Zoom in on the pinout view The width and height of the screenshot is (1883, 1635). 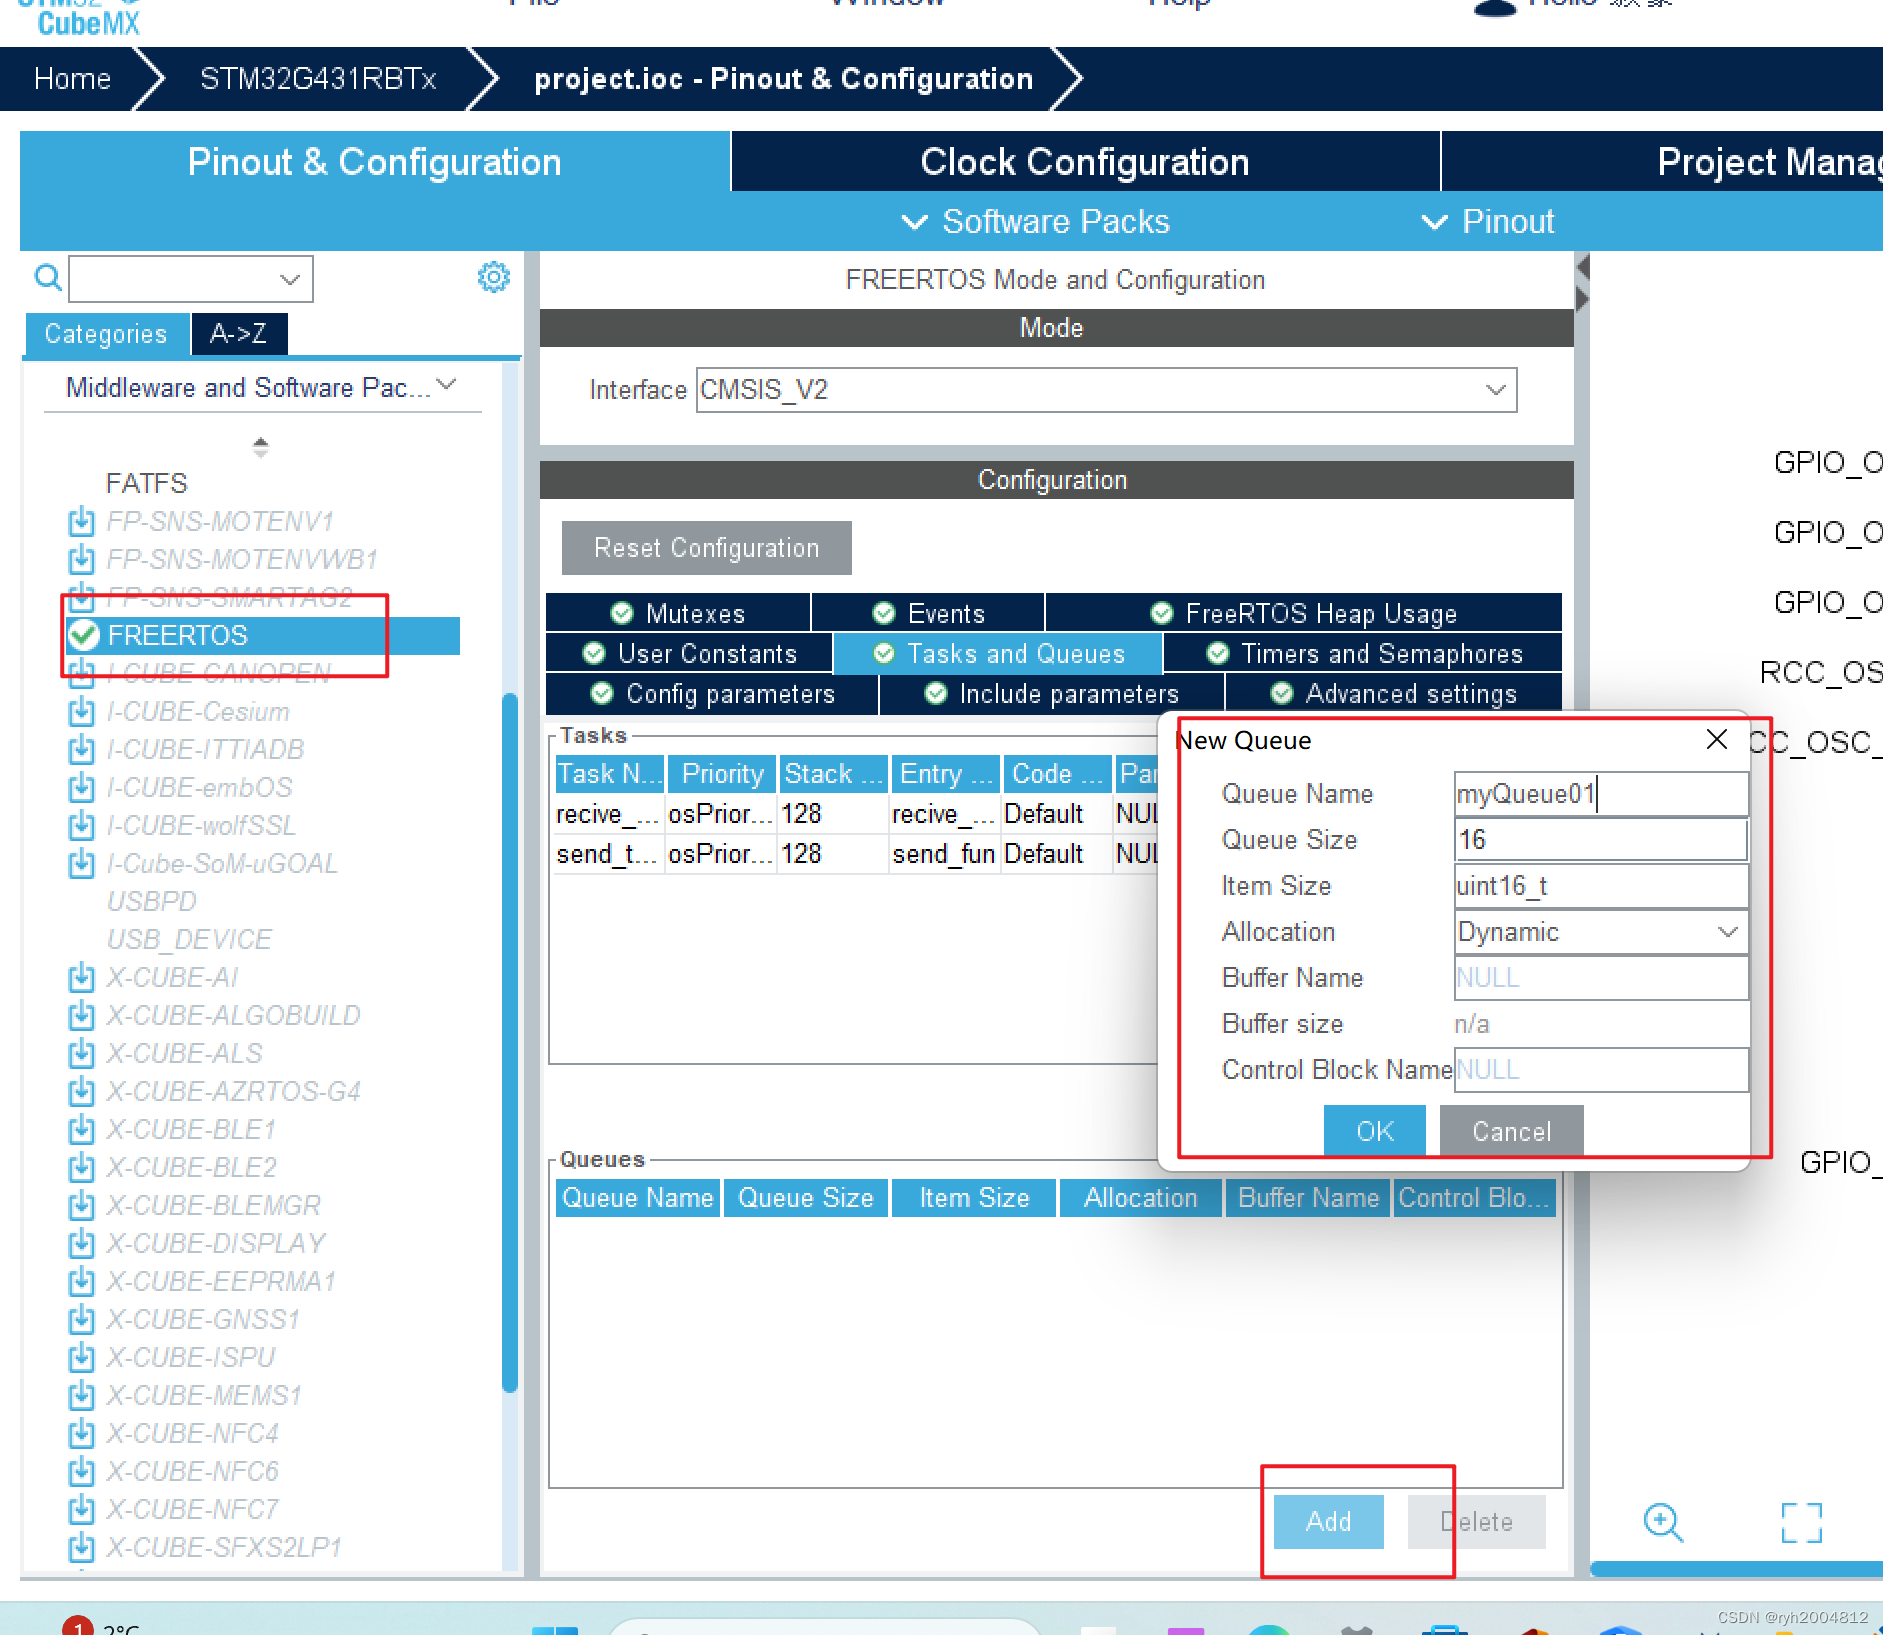click(1663, 1522)
